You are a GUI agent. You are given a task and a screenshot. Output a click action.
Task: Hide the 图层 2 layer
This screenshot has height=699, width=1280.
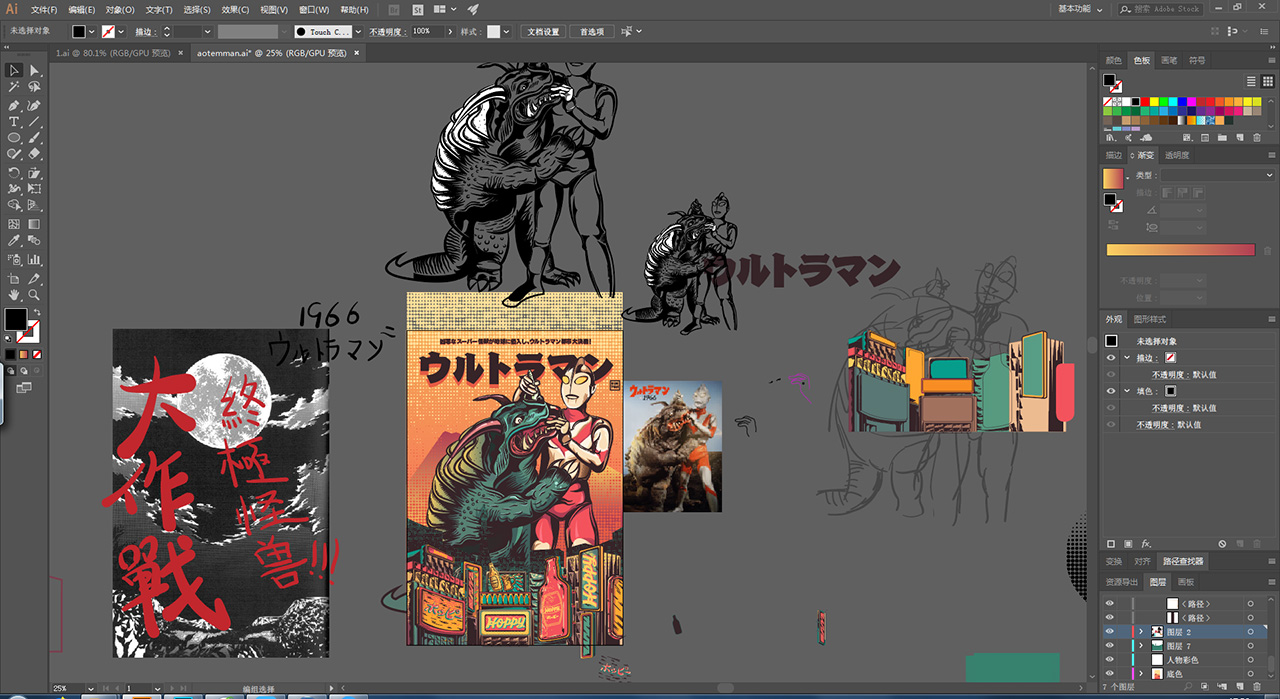click(x=1109, y=632)
